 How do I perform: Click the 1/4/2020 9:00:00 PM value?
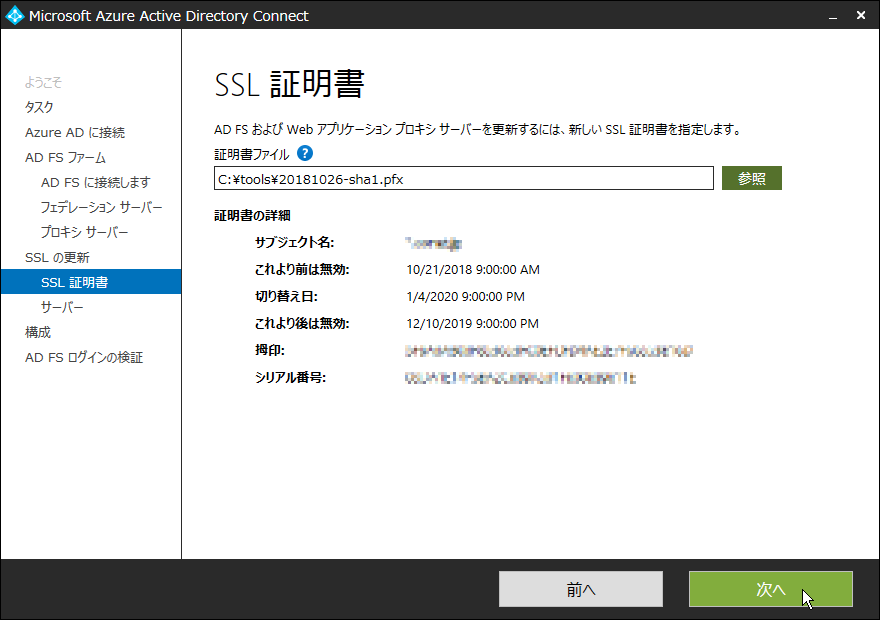click(x=465, y=297)
